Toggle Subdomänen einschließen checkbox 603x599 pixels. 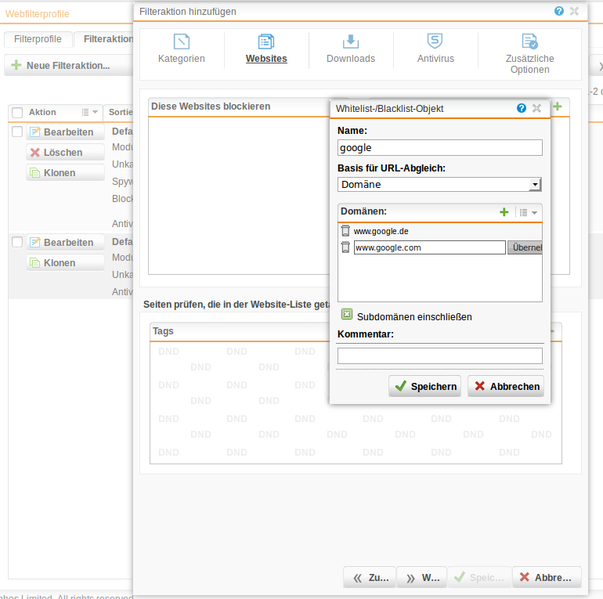347,315
